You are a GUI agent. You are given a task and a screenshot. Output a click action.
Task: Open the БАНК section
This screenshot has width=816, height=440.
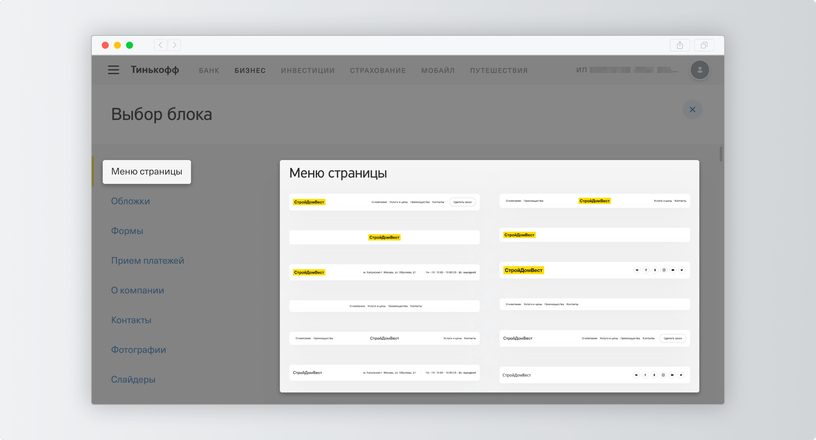(209, 70)
